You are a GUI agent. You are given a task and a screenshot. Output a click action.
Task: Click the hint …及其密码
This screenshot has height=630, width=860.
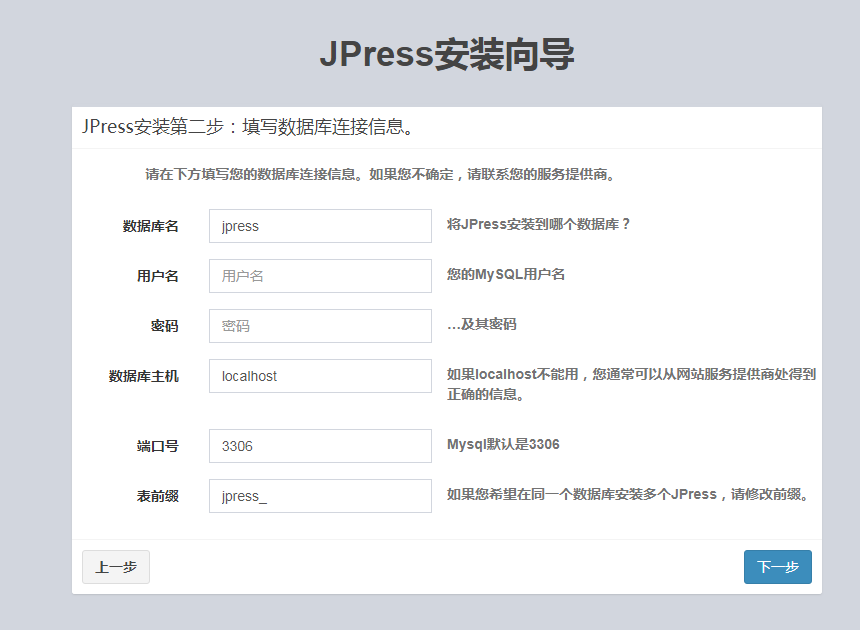coord(482,324)
